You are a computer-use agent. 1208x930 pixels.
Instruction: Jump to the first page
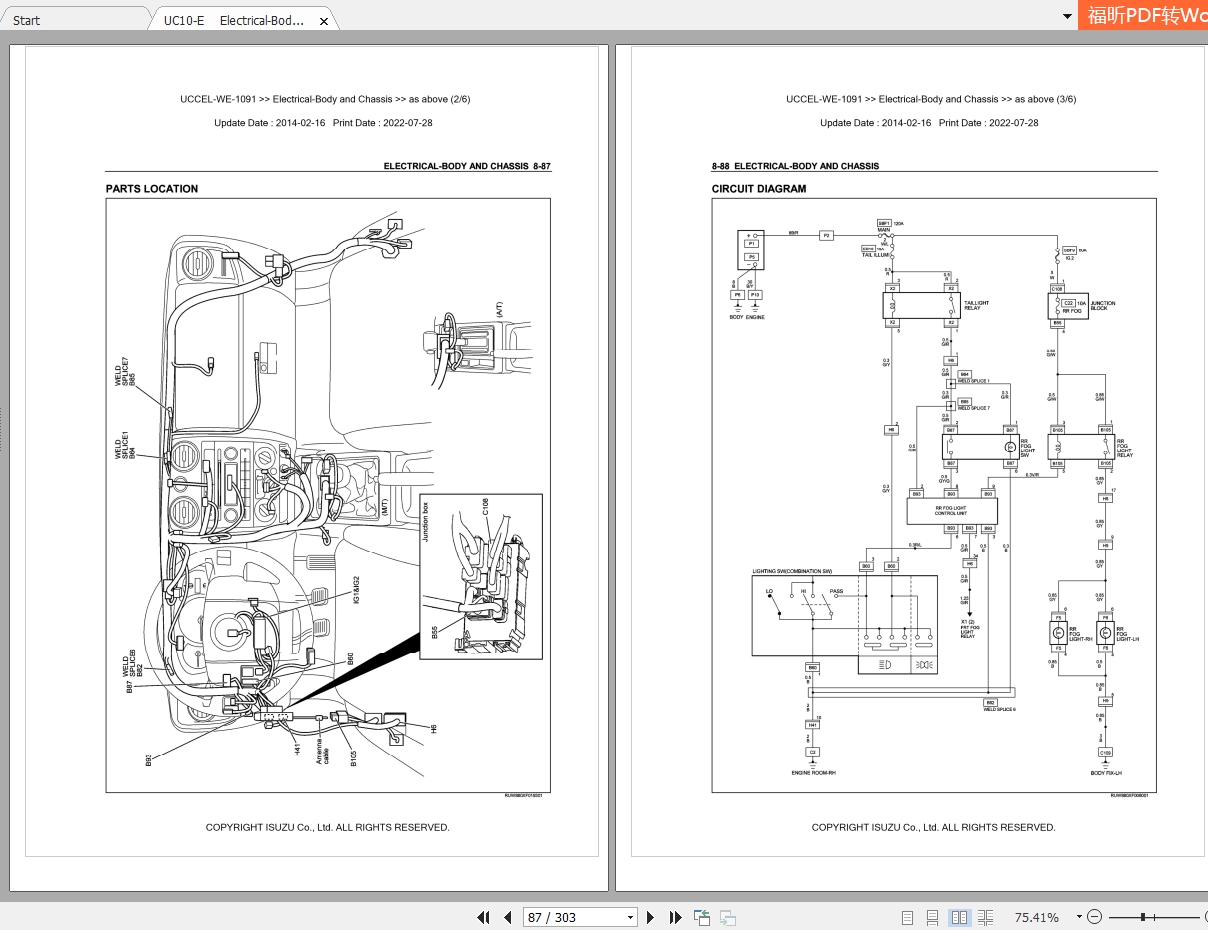483,917
